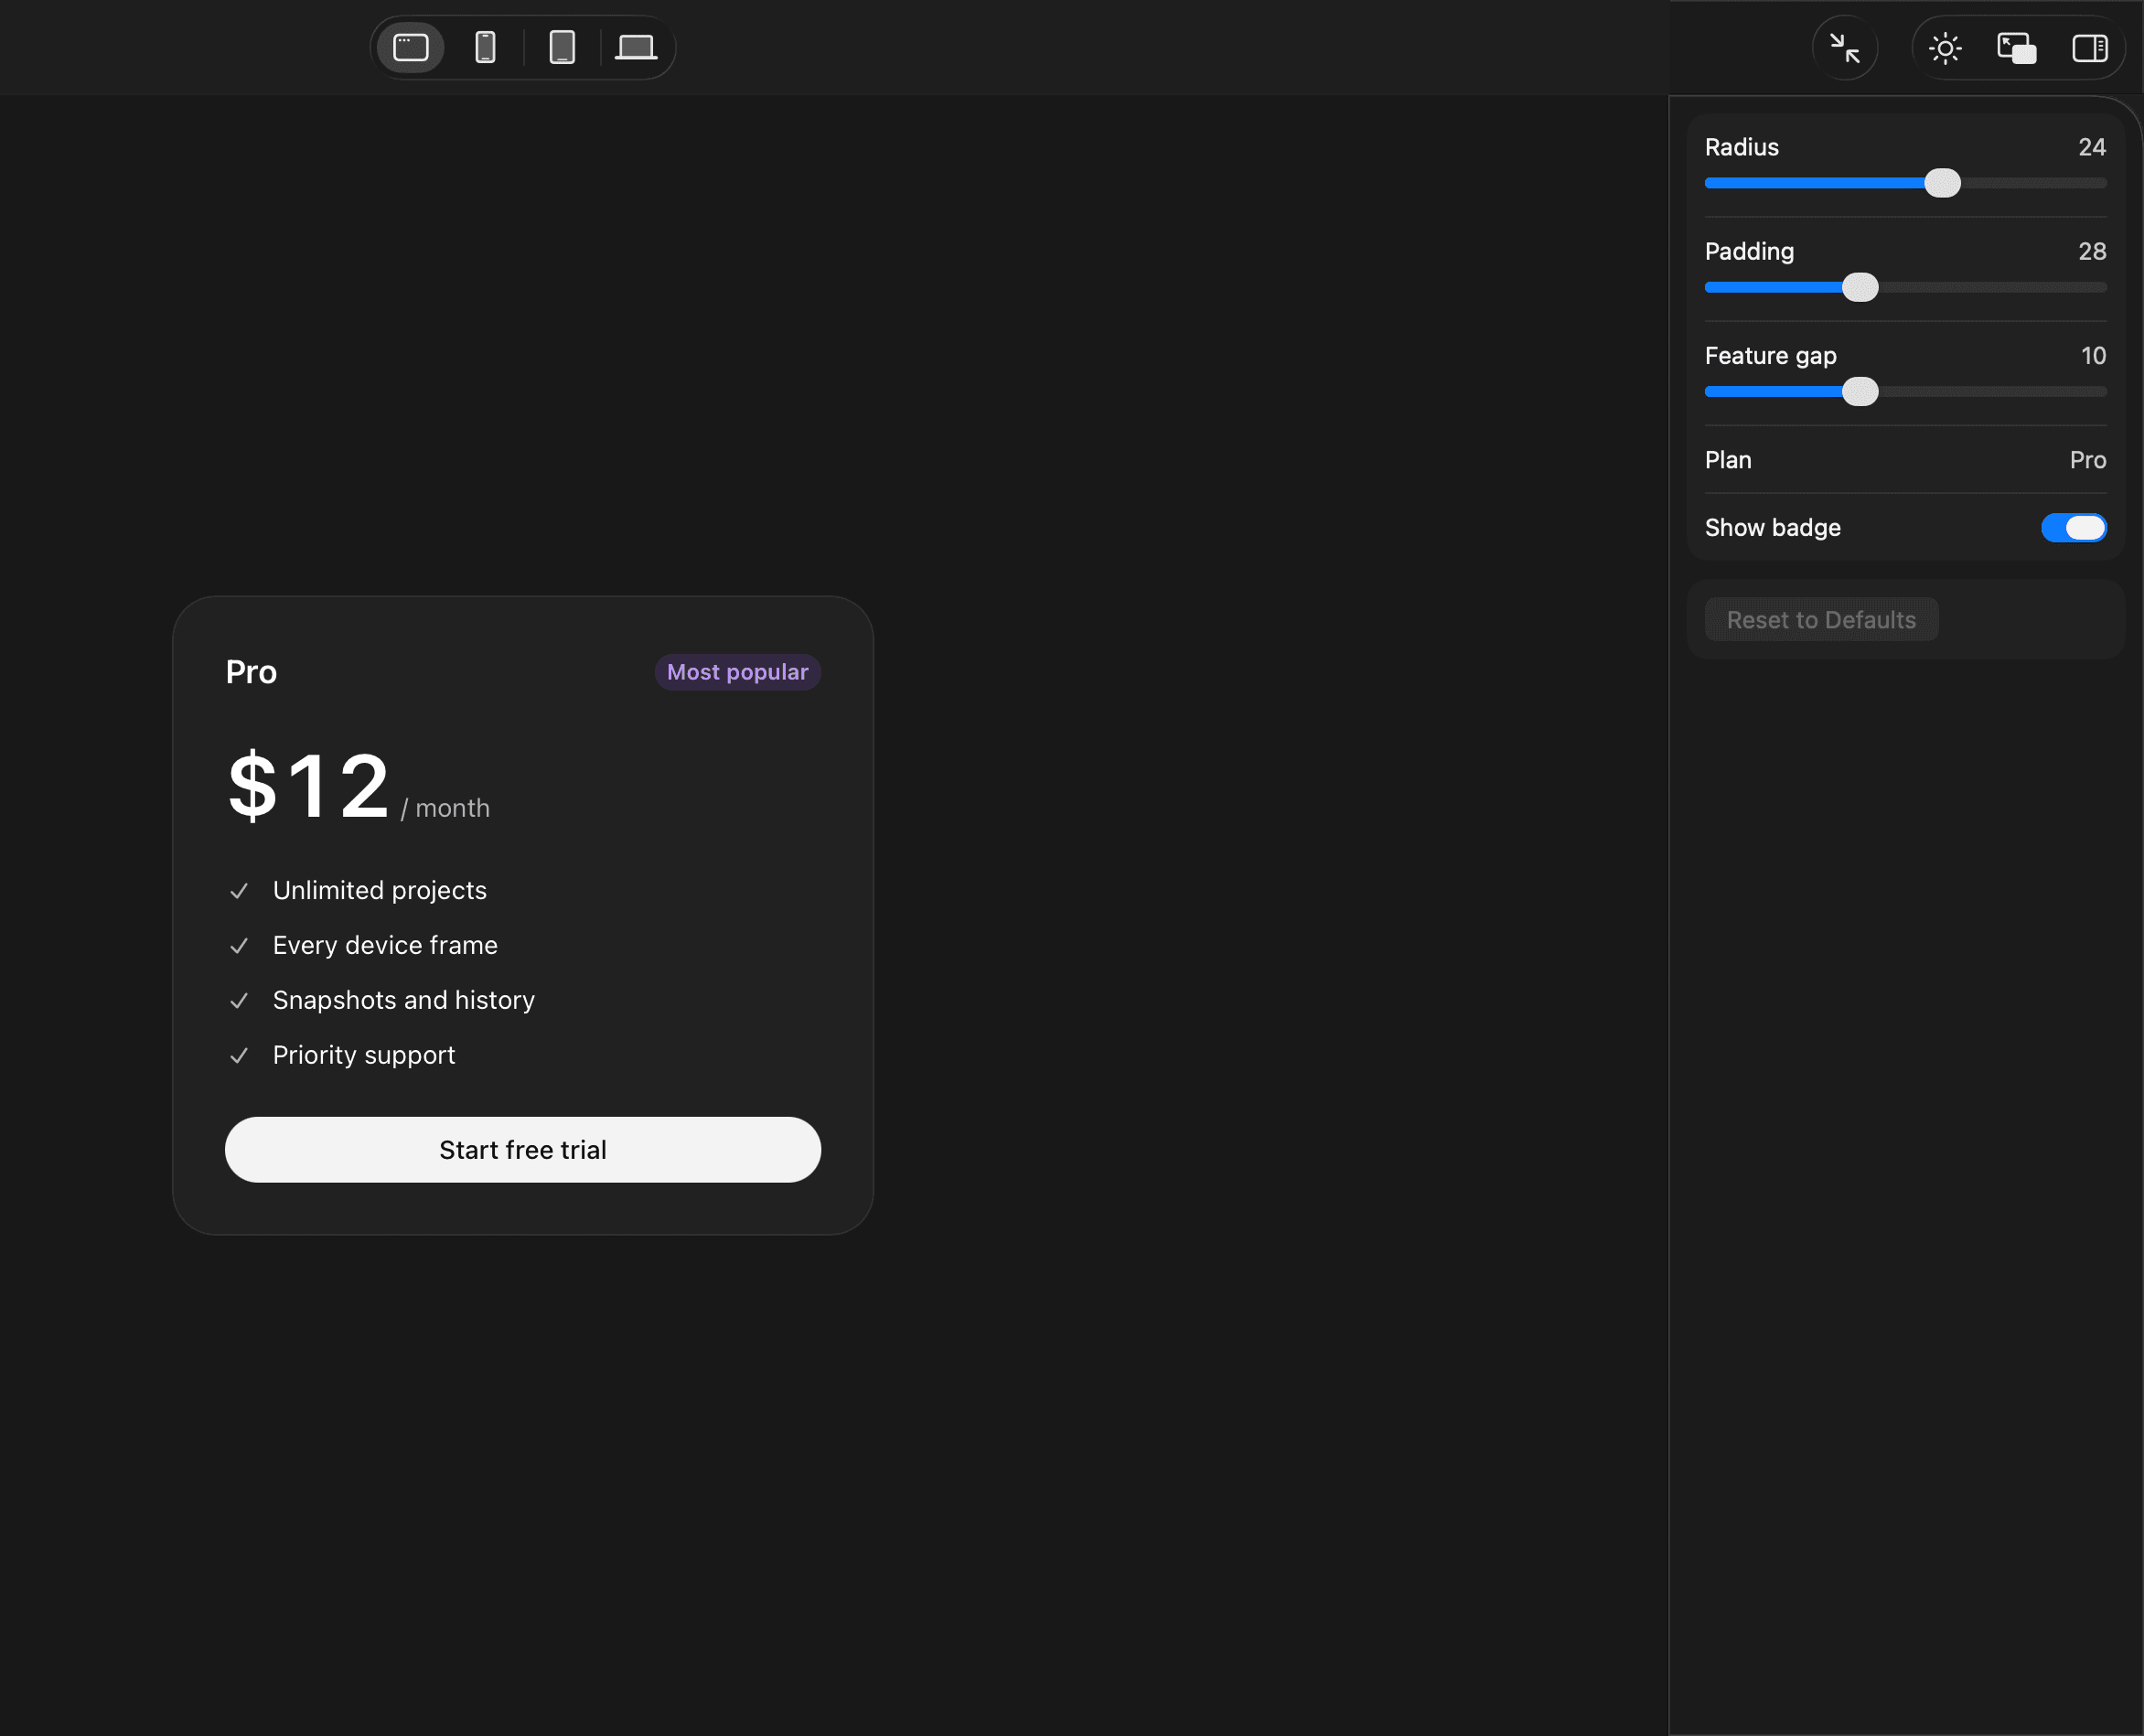Click the Most popular badge

pos(737,672)
